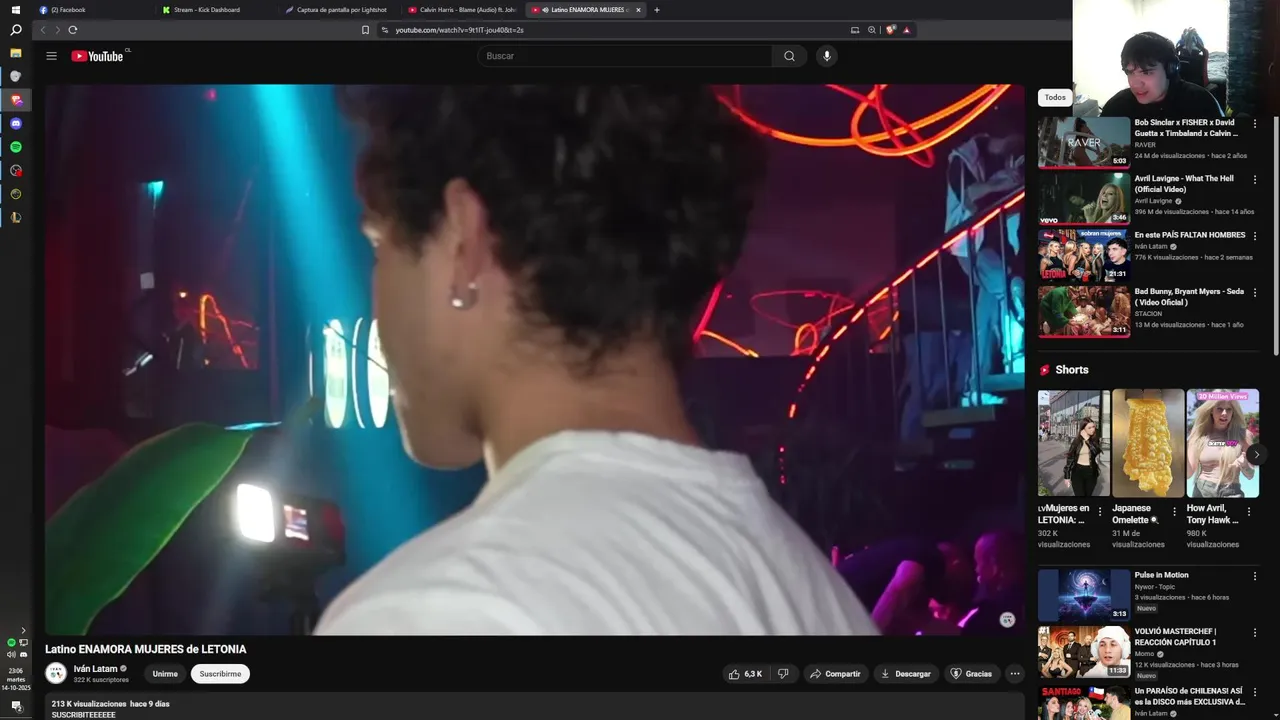The height and width of the screenshot is (720, 1280).
Task: Open options for How Avril, Tony Hawk short
Action: (x=1249, y=511)
